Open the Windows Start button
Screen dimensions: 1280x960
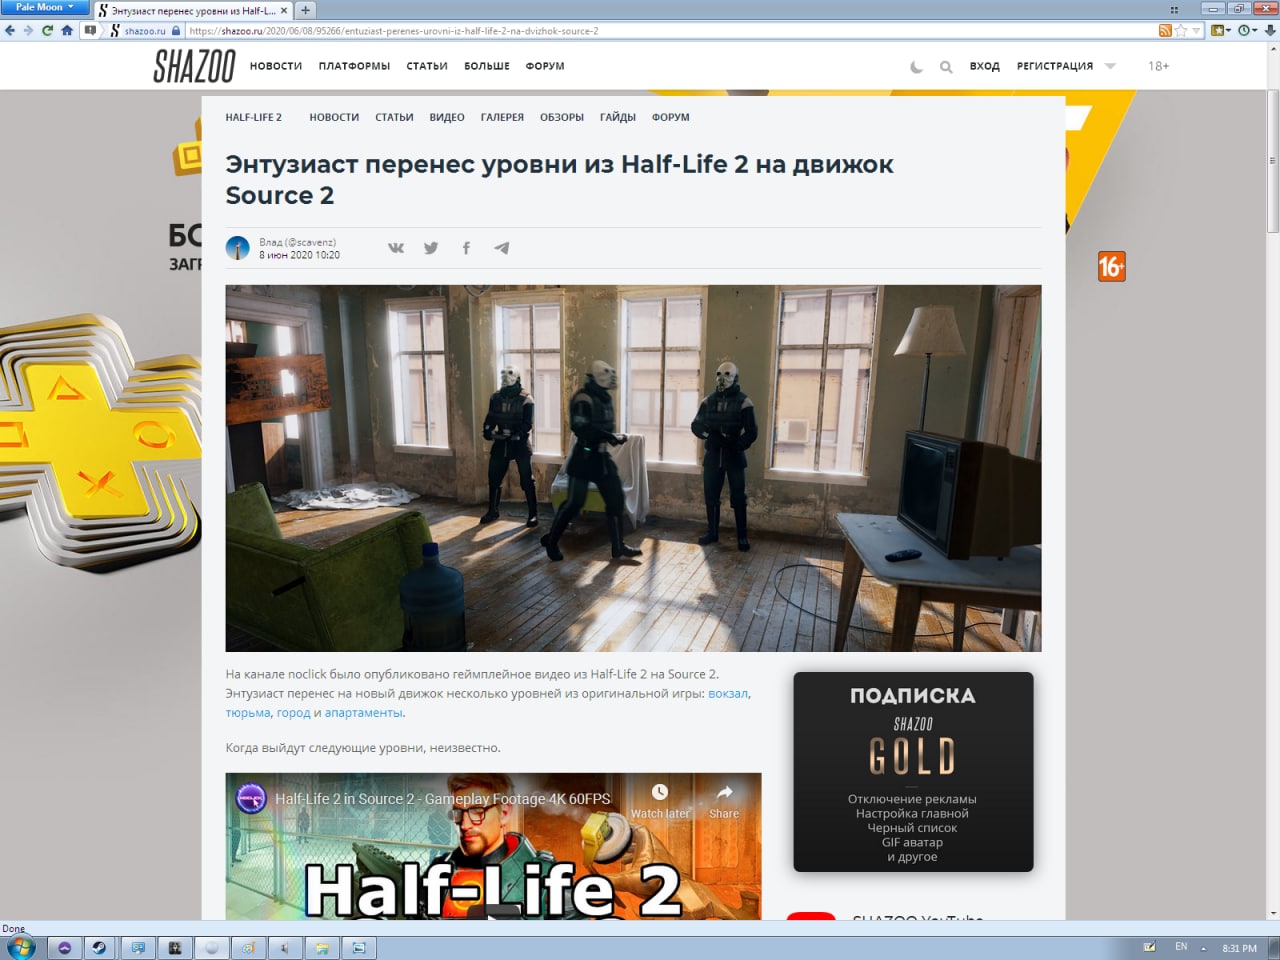click(20, 947)
